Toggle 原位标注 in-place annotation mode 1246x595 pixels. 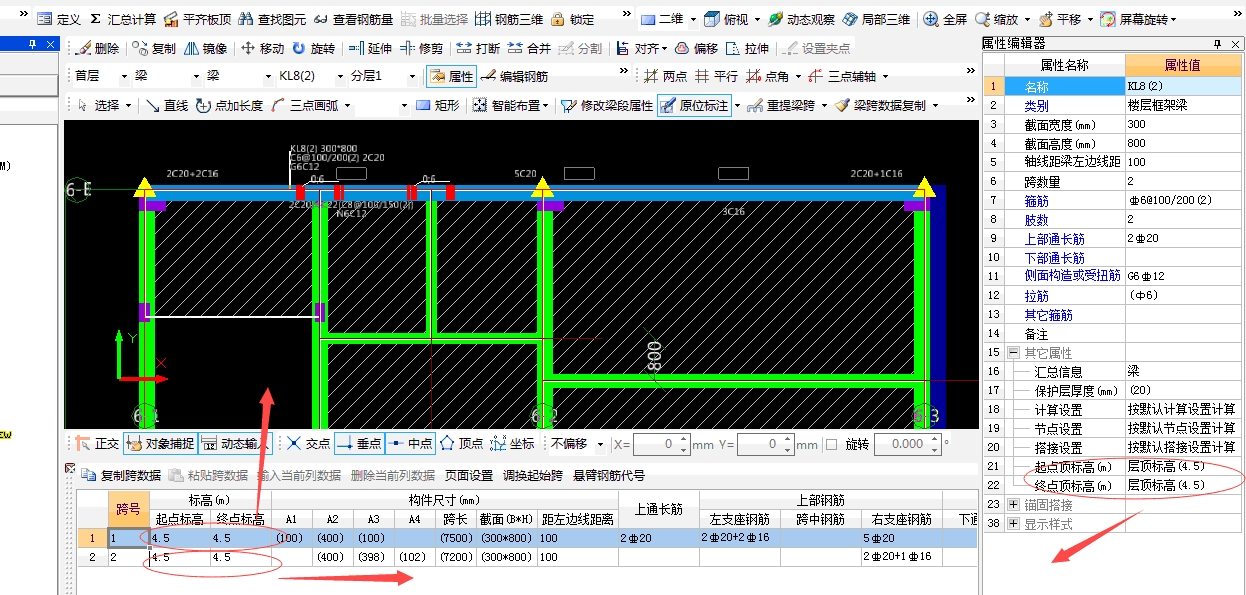695,105
